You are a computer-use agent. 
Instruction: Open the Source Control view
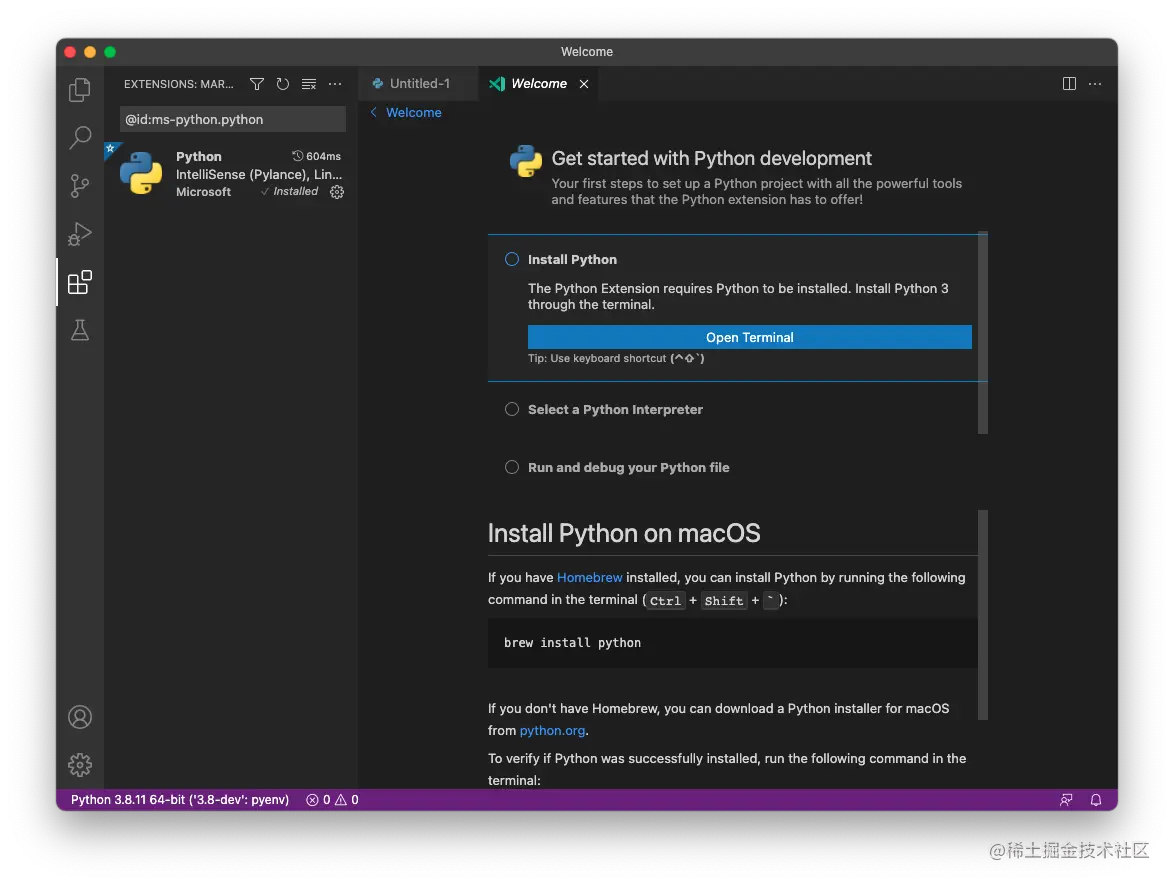[x=79, y=186]
